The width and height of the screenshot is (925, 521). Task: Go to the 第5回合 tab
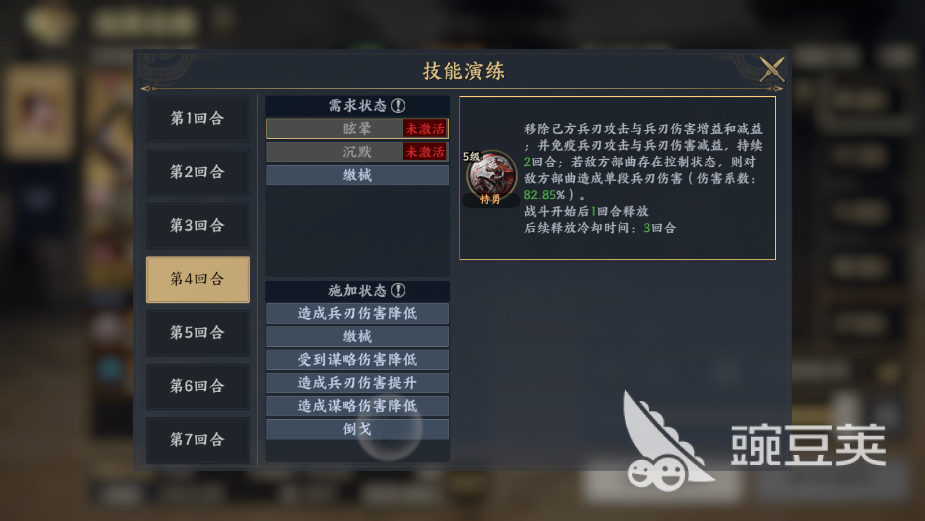click(x=198, y=333)
